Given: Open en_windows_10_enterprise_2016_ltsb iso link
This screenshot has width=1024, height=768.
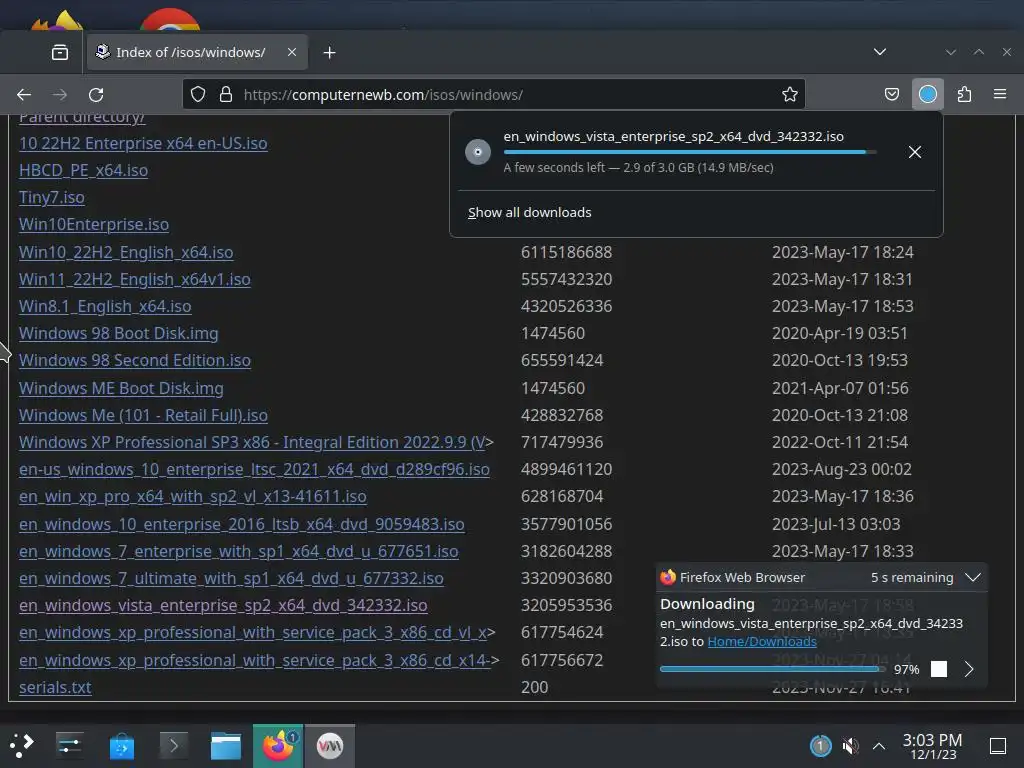Looking at the screenshot, I should coord(242,524).
